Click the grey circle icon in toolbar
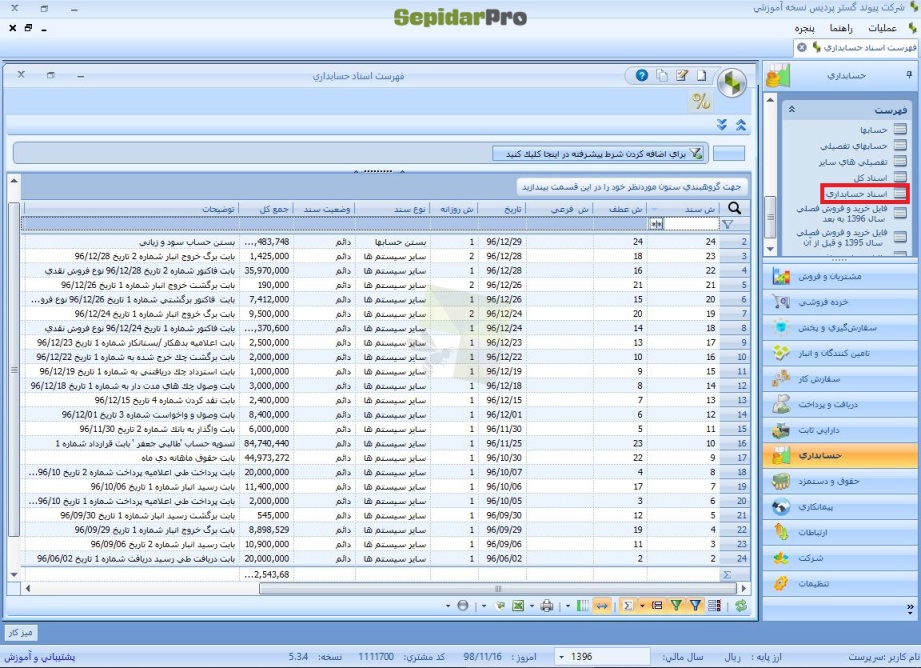This screenshot has width=921, height=668. point(463,606)
